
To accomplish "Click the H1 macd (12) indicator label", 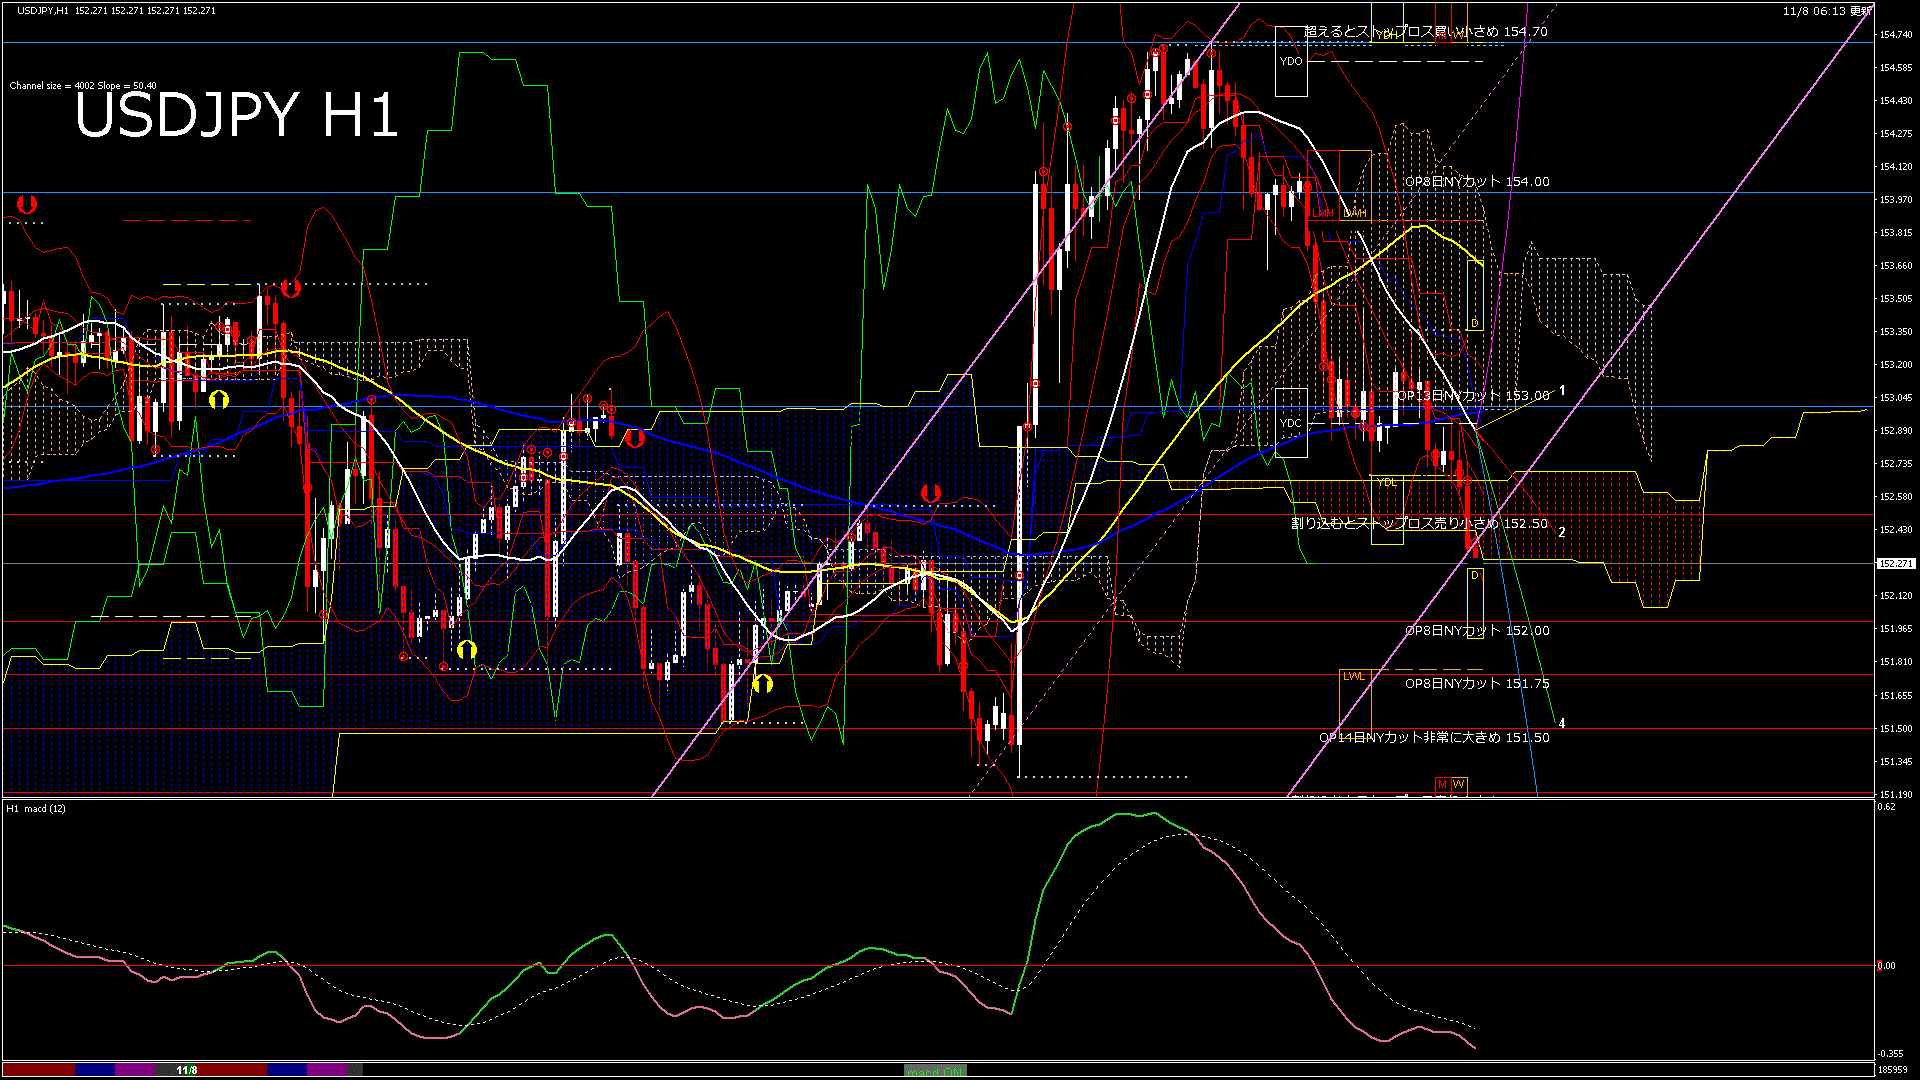I will pos(36,808).
